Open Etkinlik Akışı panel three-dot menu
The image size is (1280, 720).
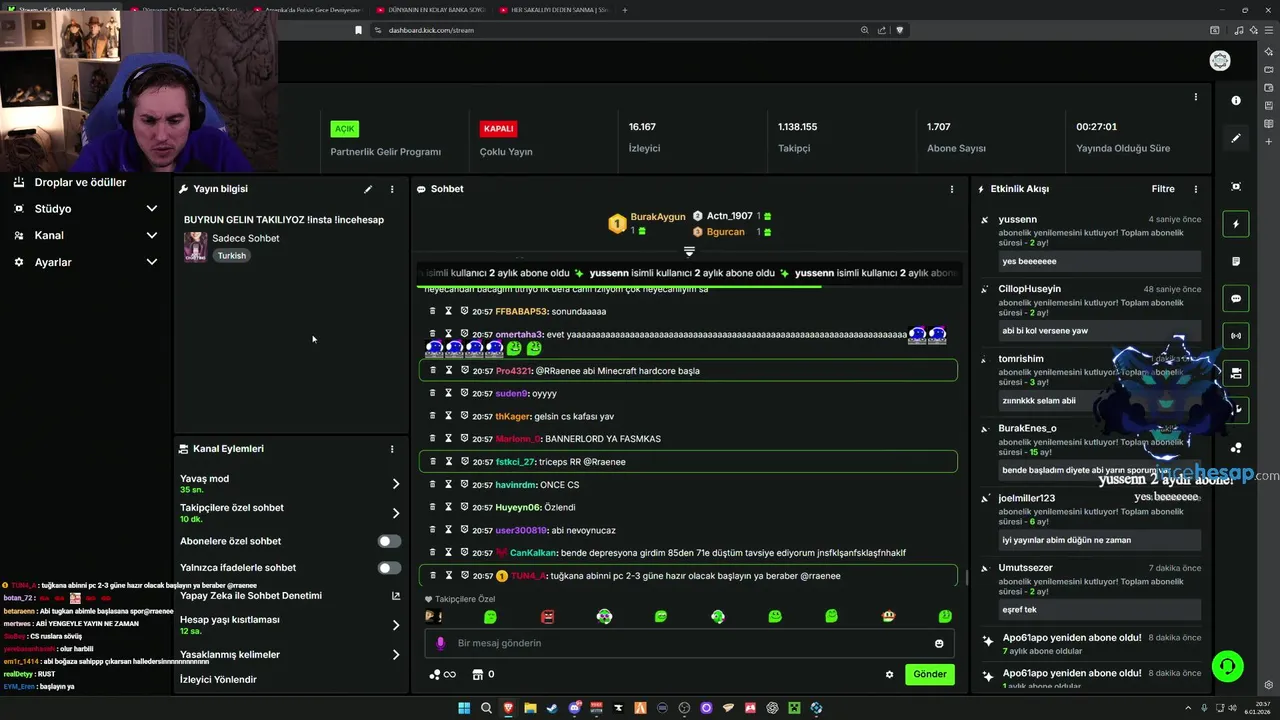(1195, 189)
